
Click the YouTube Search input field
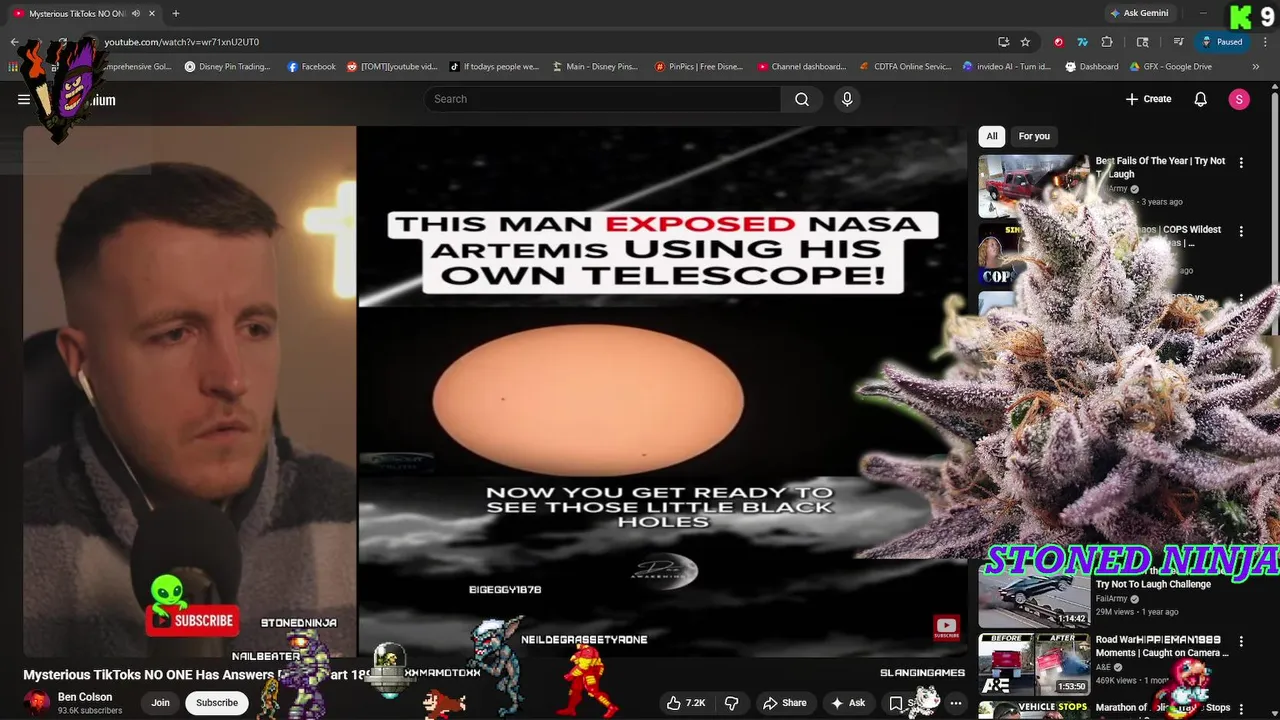604,99
